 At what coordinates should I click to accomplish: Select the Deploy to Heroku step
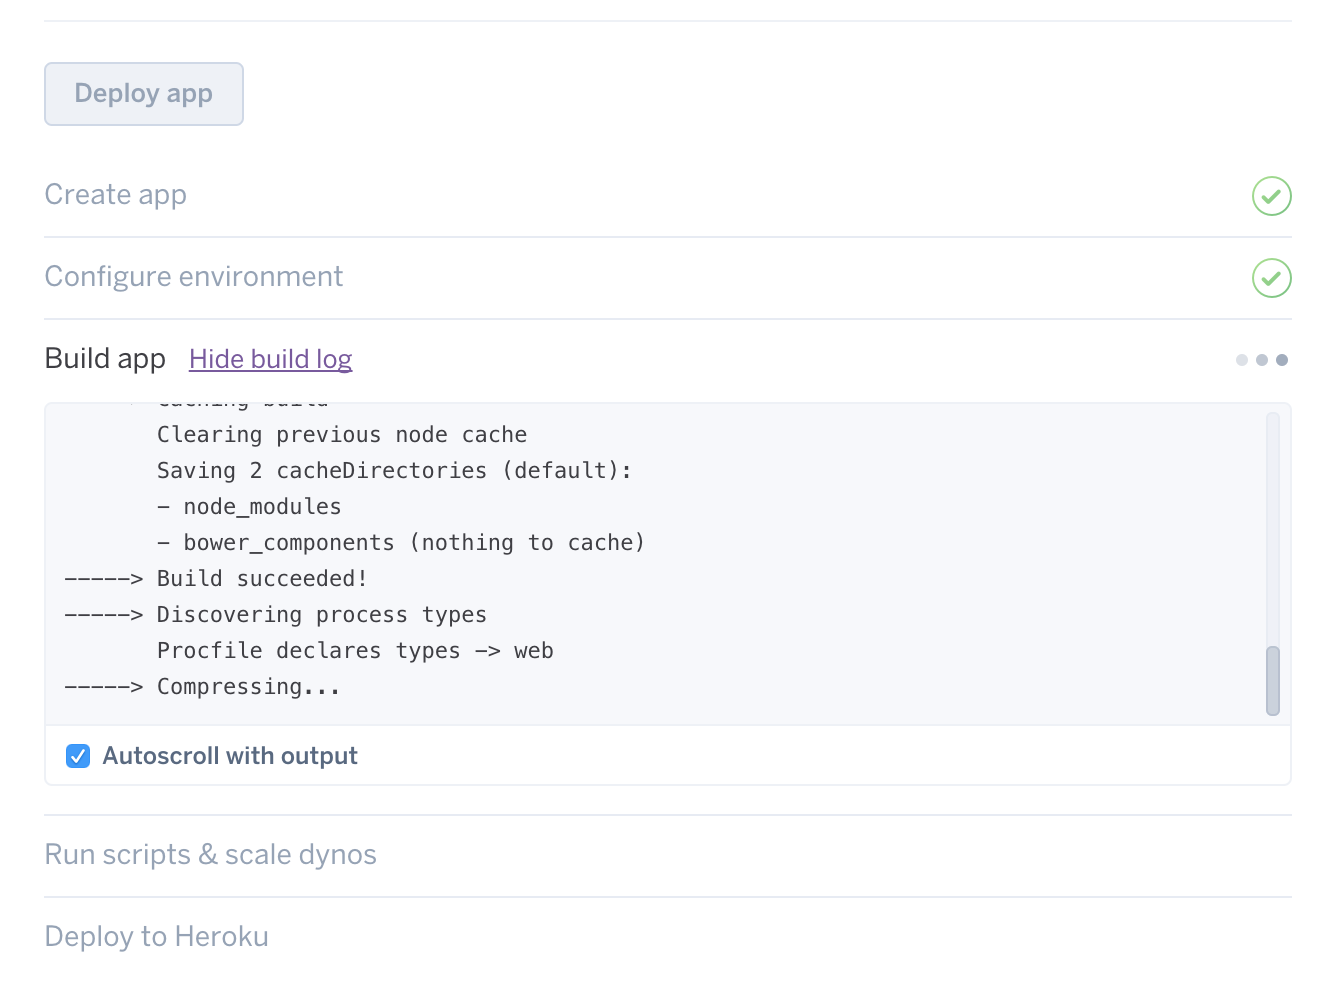click(157, 937)
